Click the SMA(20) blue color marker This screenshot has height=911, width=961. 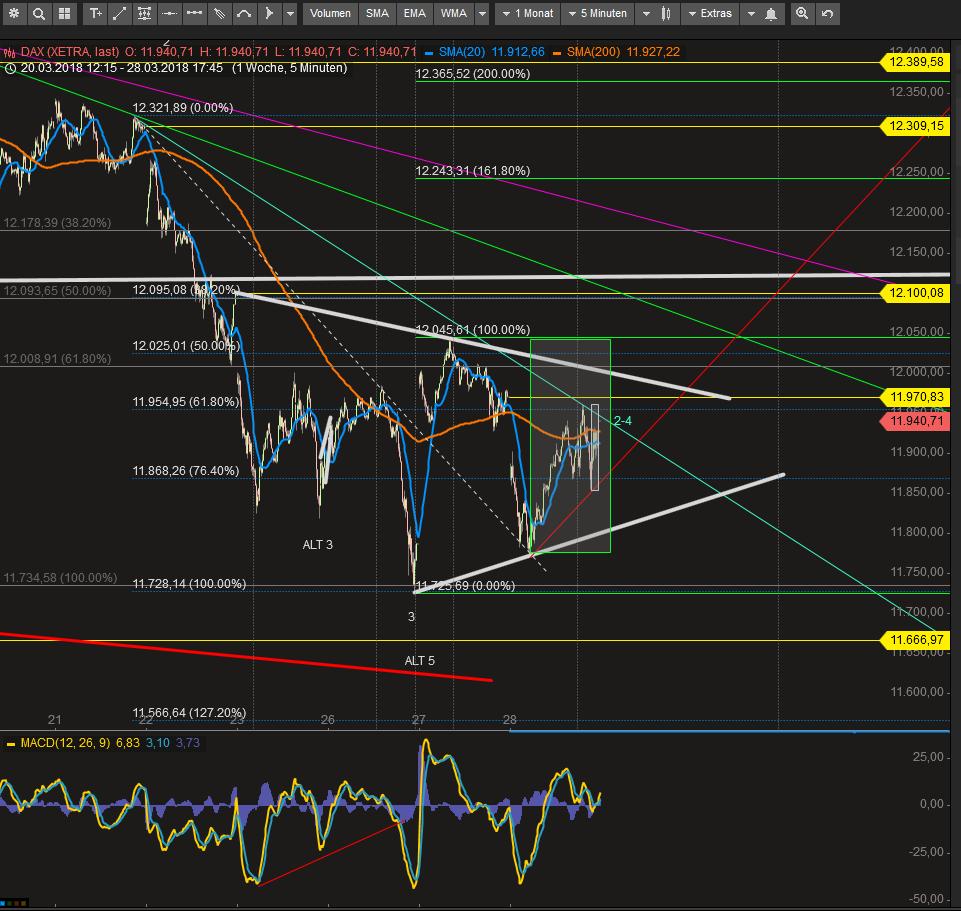click(x=428, y=53)
